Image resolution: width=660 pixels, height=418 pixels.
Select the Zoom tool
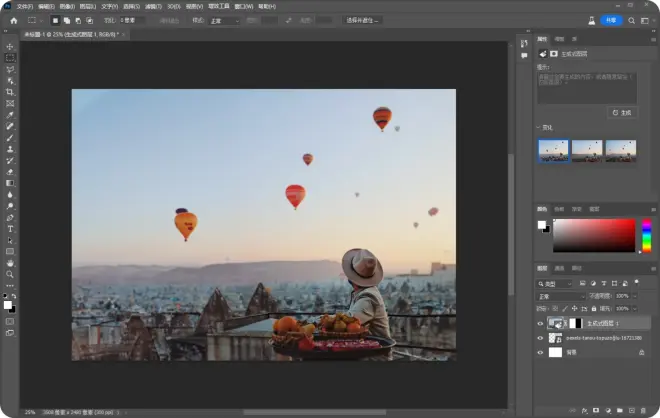[x=10, y=274]
